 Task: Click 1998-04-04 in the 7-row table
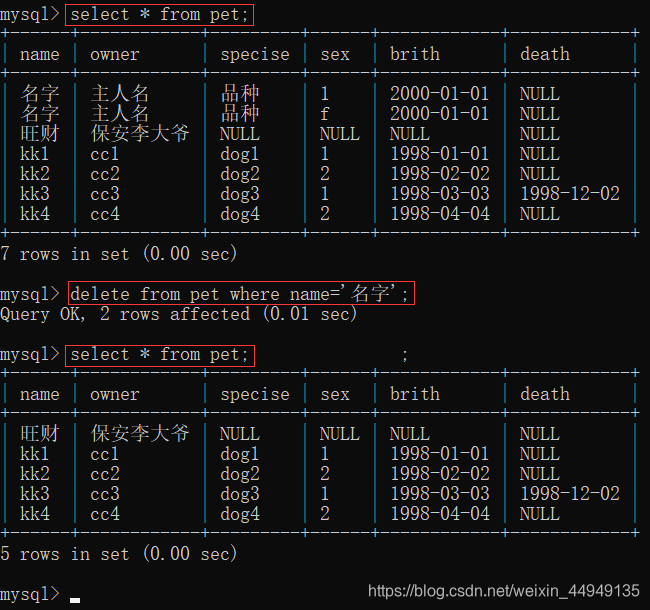click(440, 214)
